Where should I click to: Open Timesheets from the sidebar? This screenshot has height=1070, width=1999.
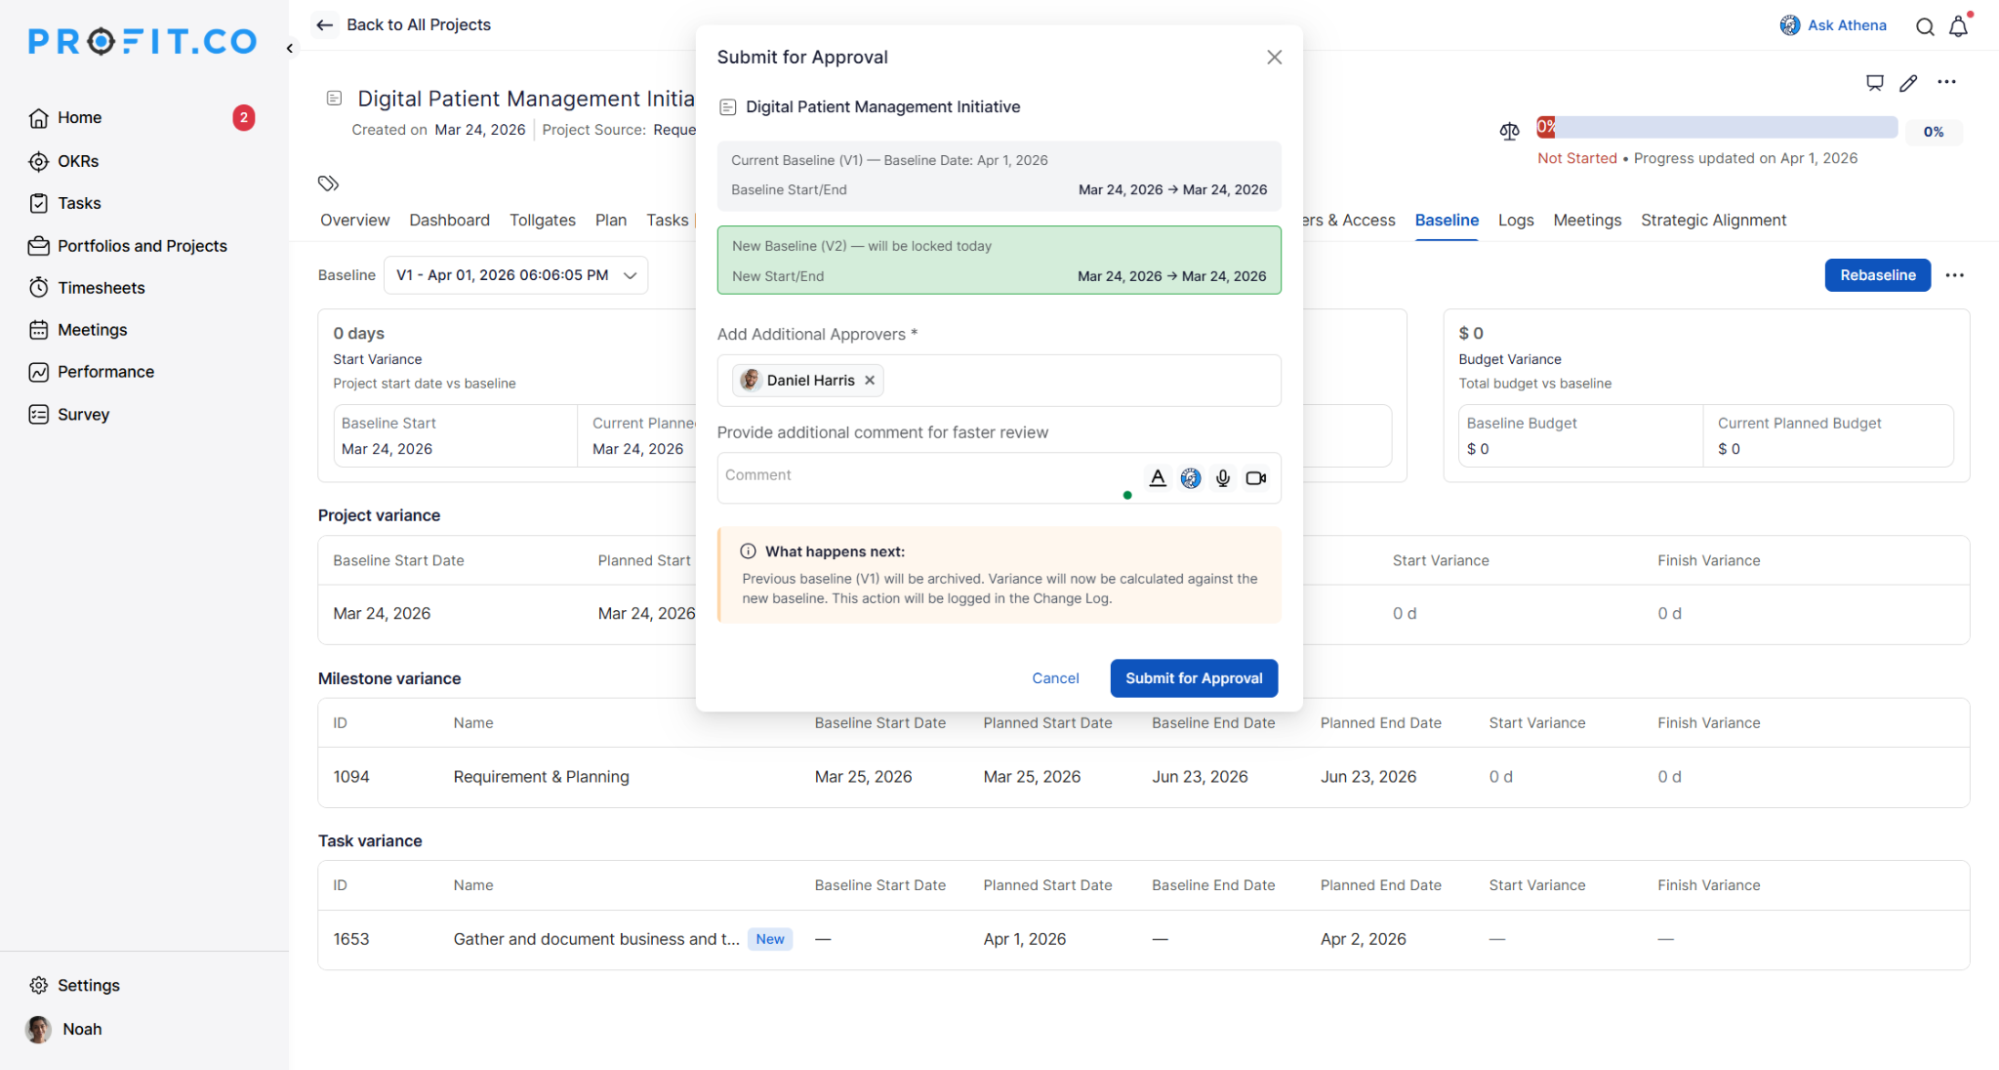coord(101,288)
